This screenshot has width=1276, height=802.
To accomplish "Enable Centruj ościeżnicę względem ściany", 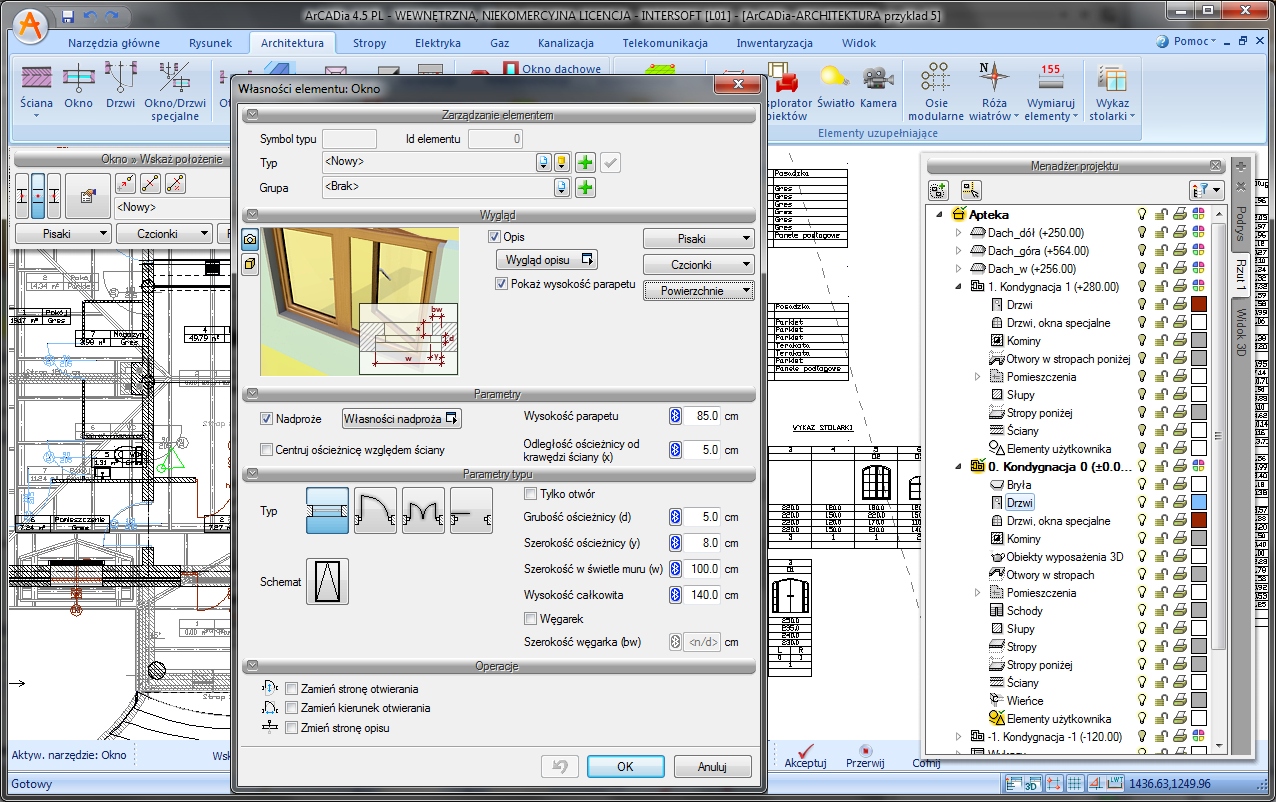I will tap(266, 450).
